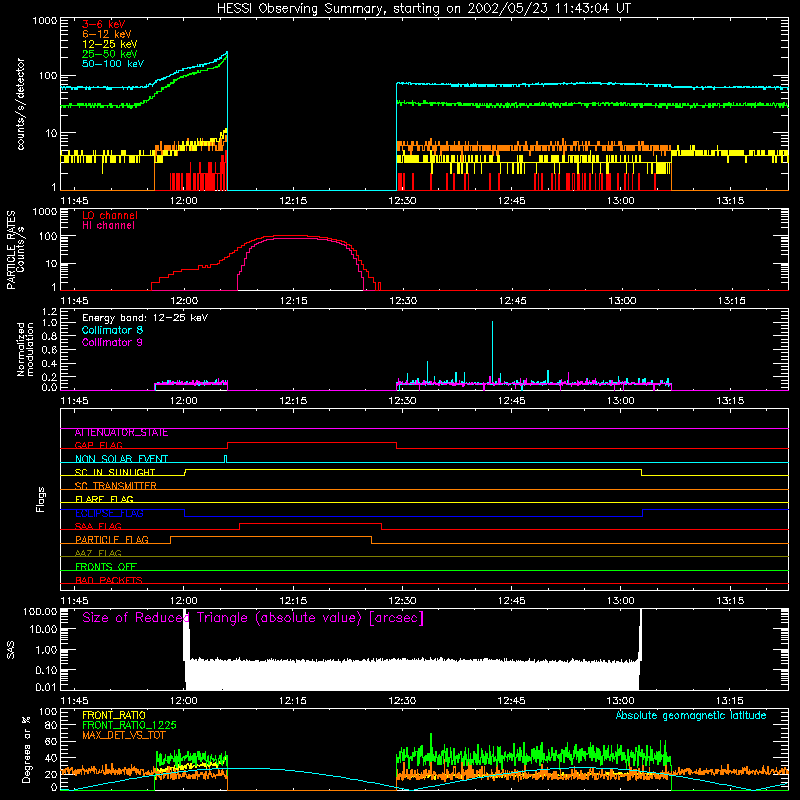This screenshot has height=800, width=800.
Task: Click the ECLIPSE_FLAG label
Action: (109, 513)
